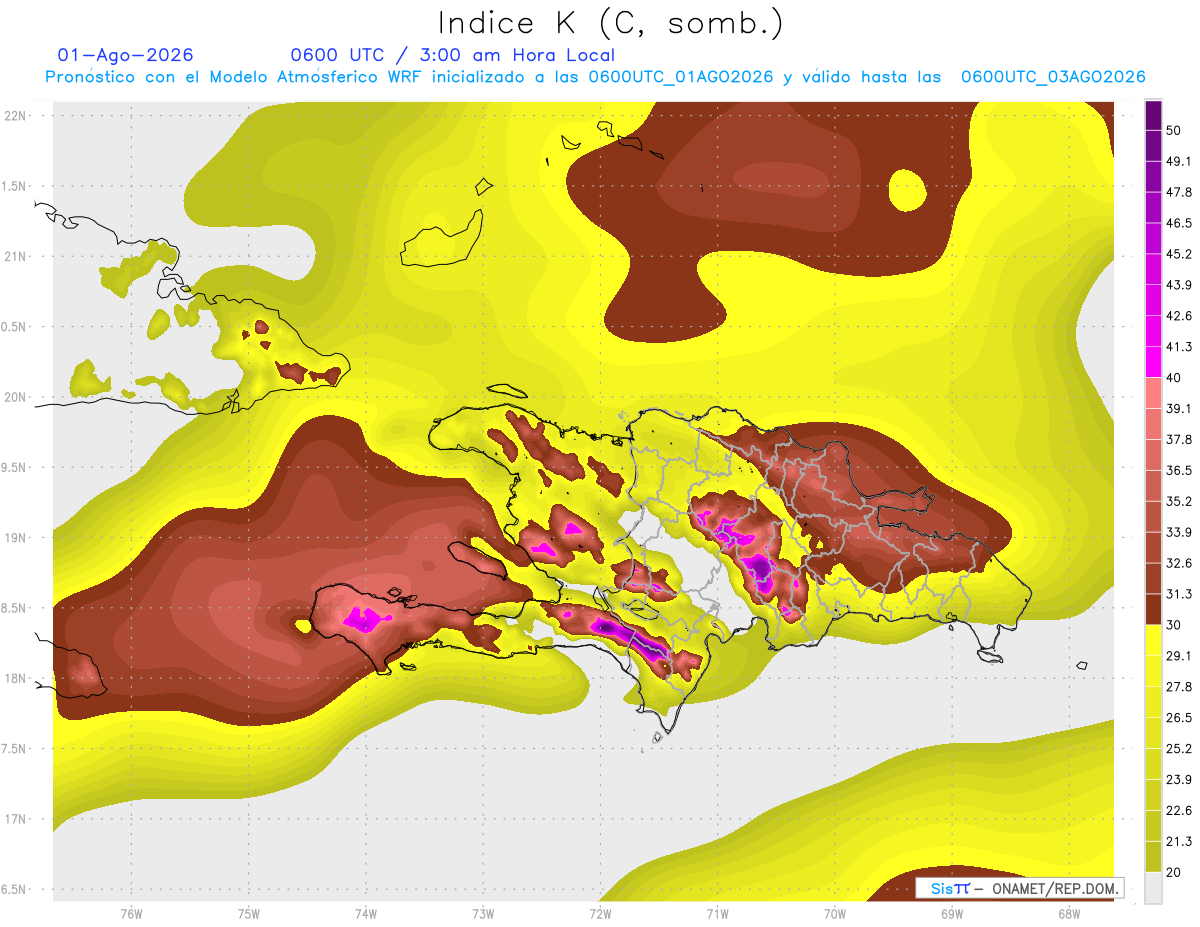This screenshot has width=1200, height=927.
Task: Click the '76W' longitude label
Action: point(131,914)
